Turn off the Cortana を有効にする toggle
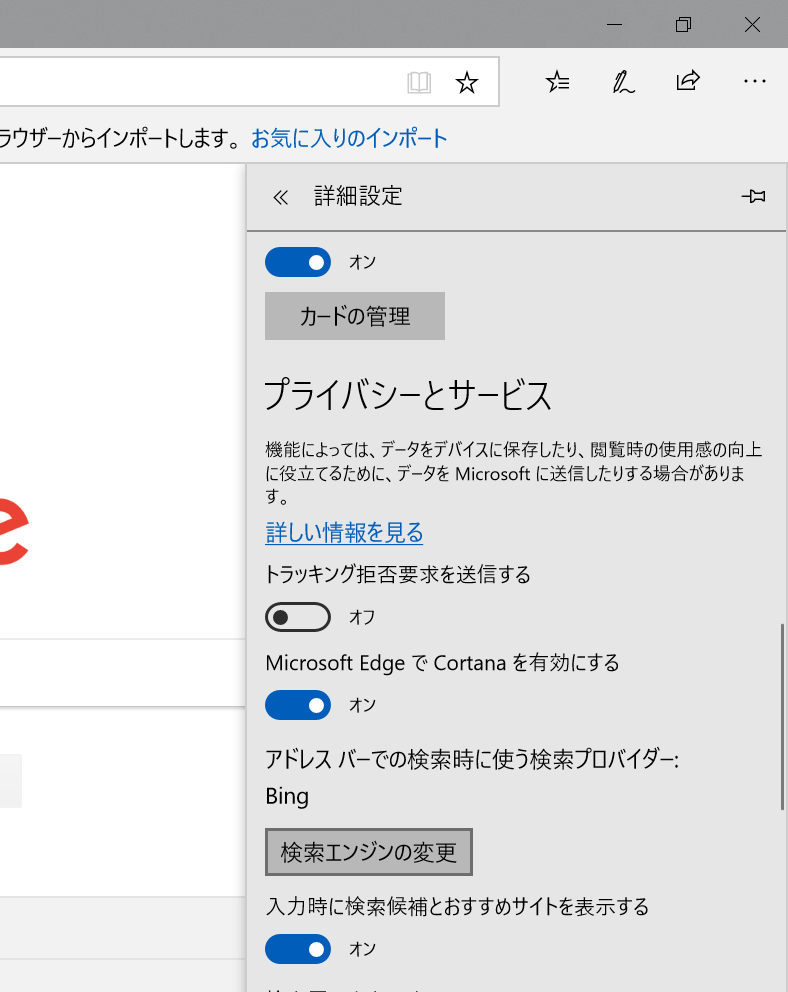The image size is (788, 992). click(298, 705)
